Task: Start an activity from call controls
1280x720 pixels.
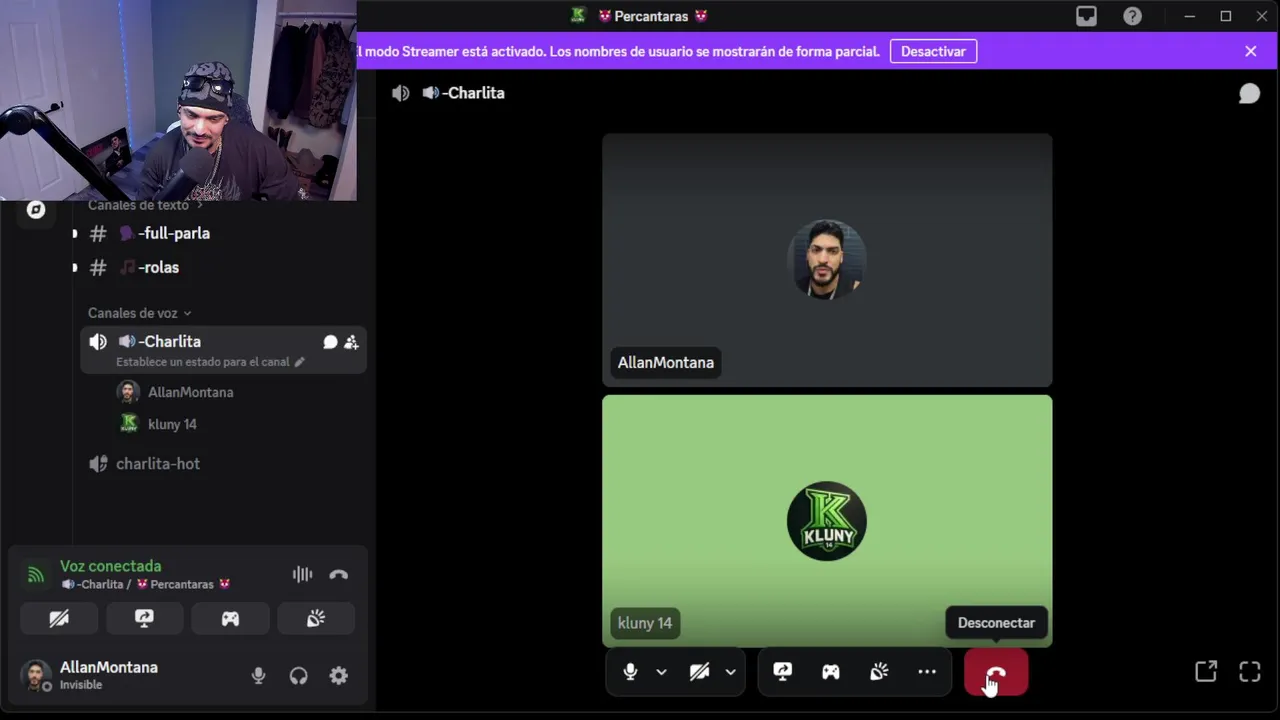Action: 831,672
